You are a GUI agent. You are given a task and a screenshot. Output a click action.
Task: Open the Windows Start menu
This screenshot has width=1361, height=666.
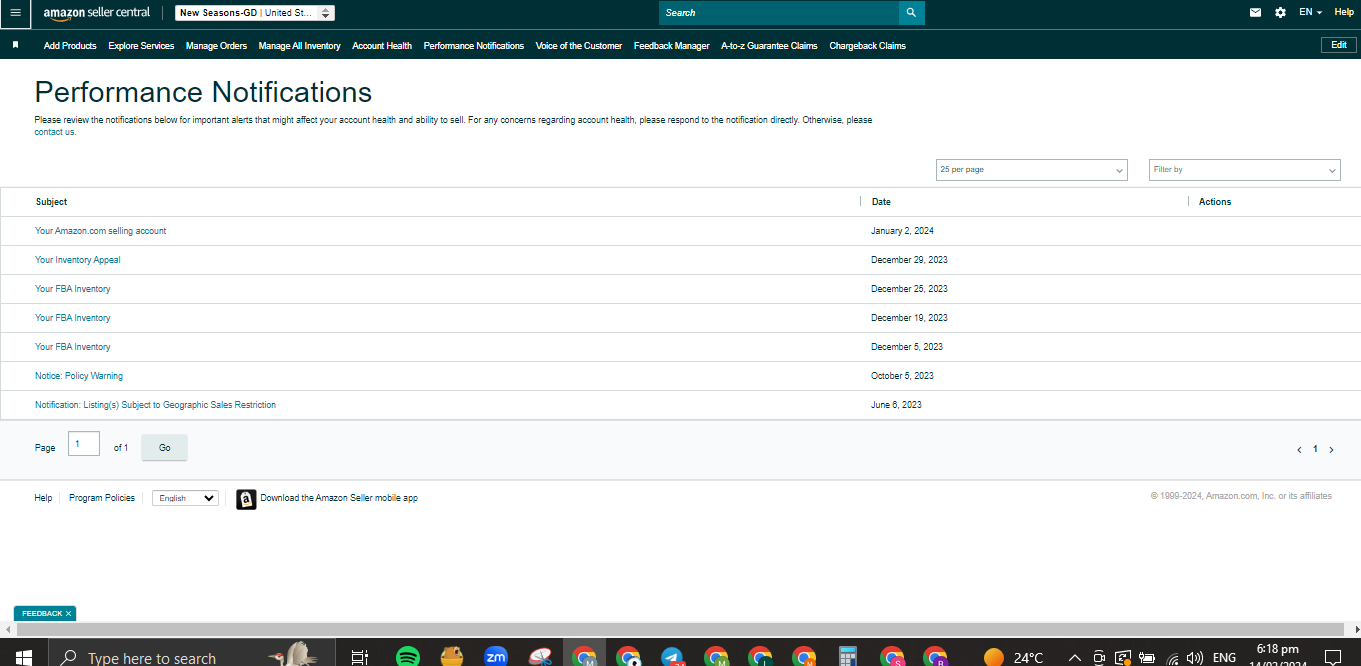click(23, 657)
